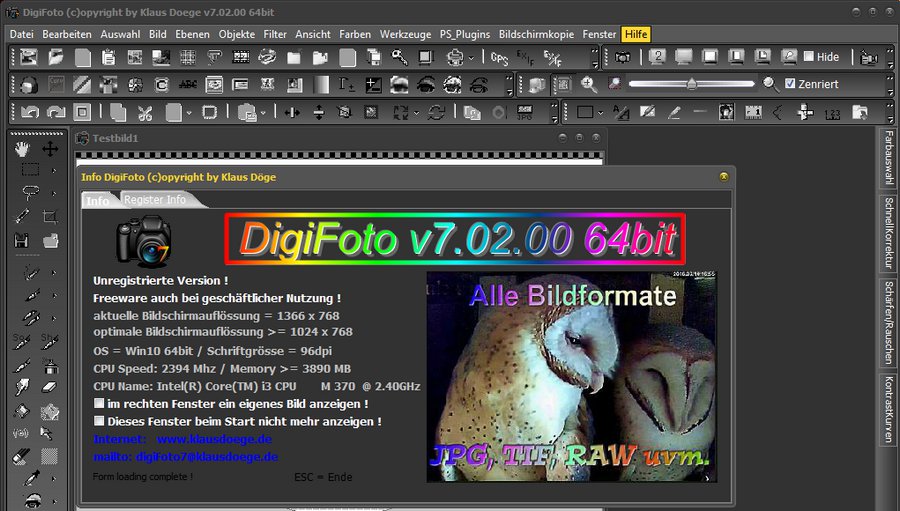900x511 pixels.
Task: Click the flip vertical icon
Action: [x=319, y=113]
